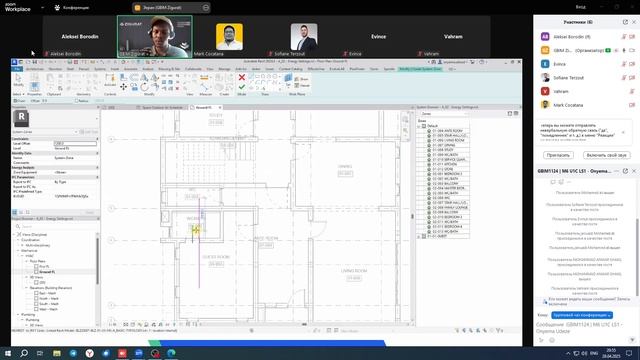This screenshot has height=360, width=640.
Task: Click the South - Mech elevation checkbox
Action: click(36, 304)
